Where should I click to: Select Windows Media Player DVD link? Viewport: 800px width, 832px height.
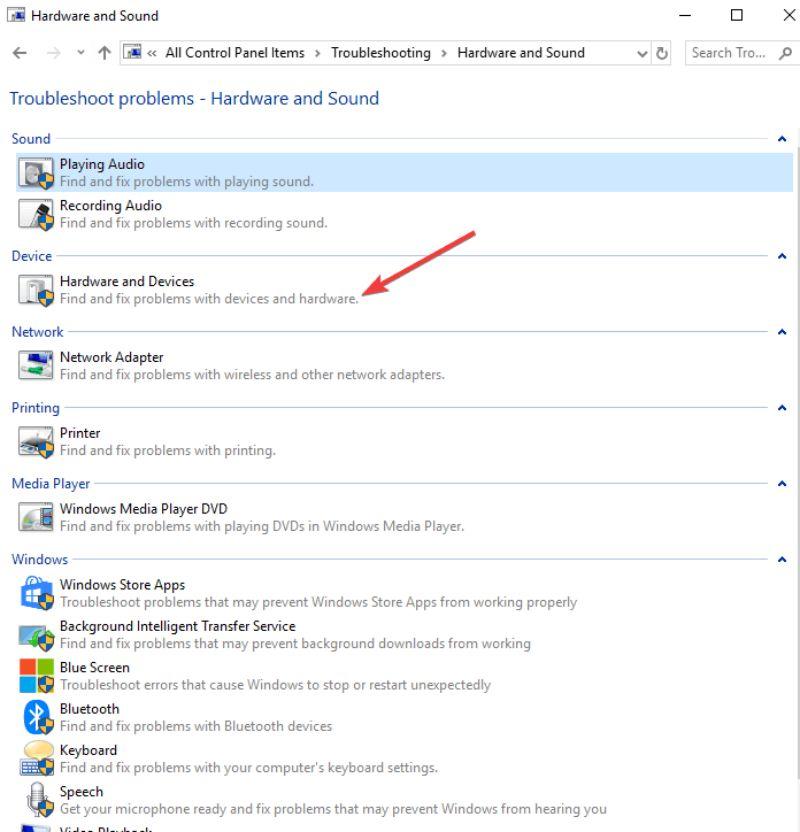(x=143, y=509)
